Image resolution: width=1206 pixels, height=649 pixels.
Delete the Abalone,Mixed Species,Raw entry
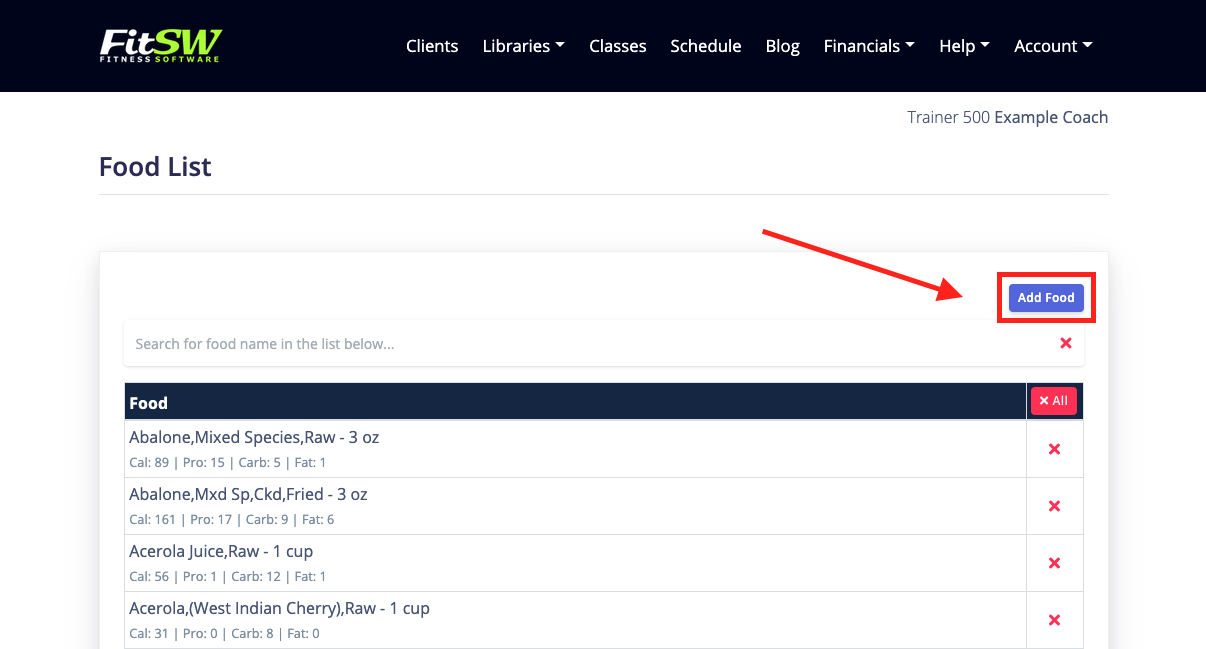[x=1054, y=449]
